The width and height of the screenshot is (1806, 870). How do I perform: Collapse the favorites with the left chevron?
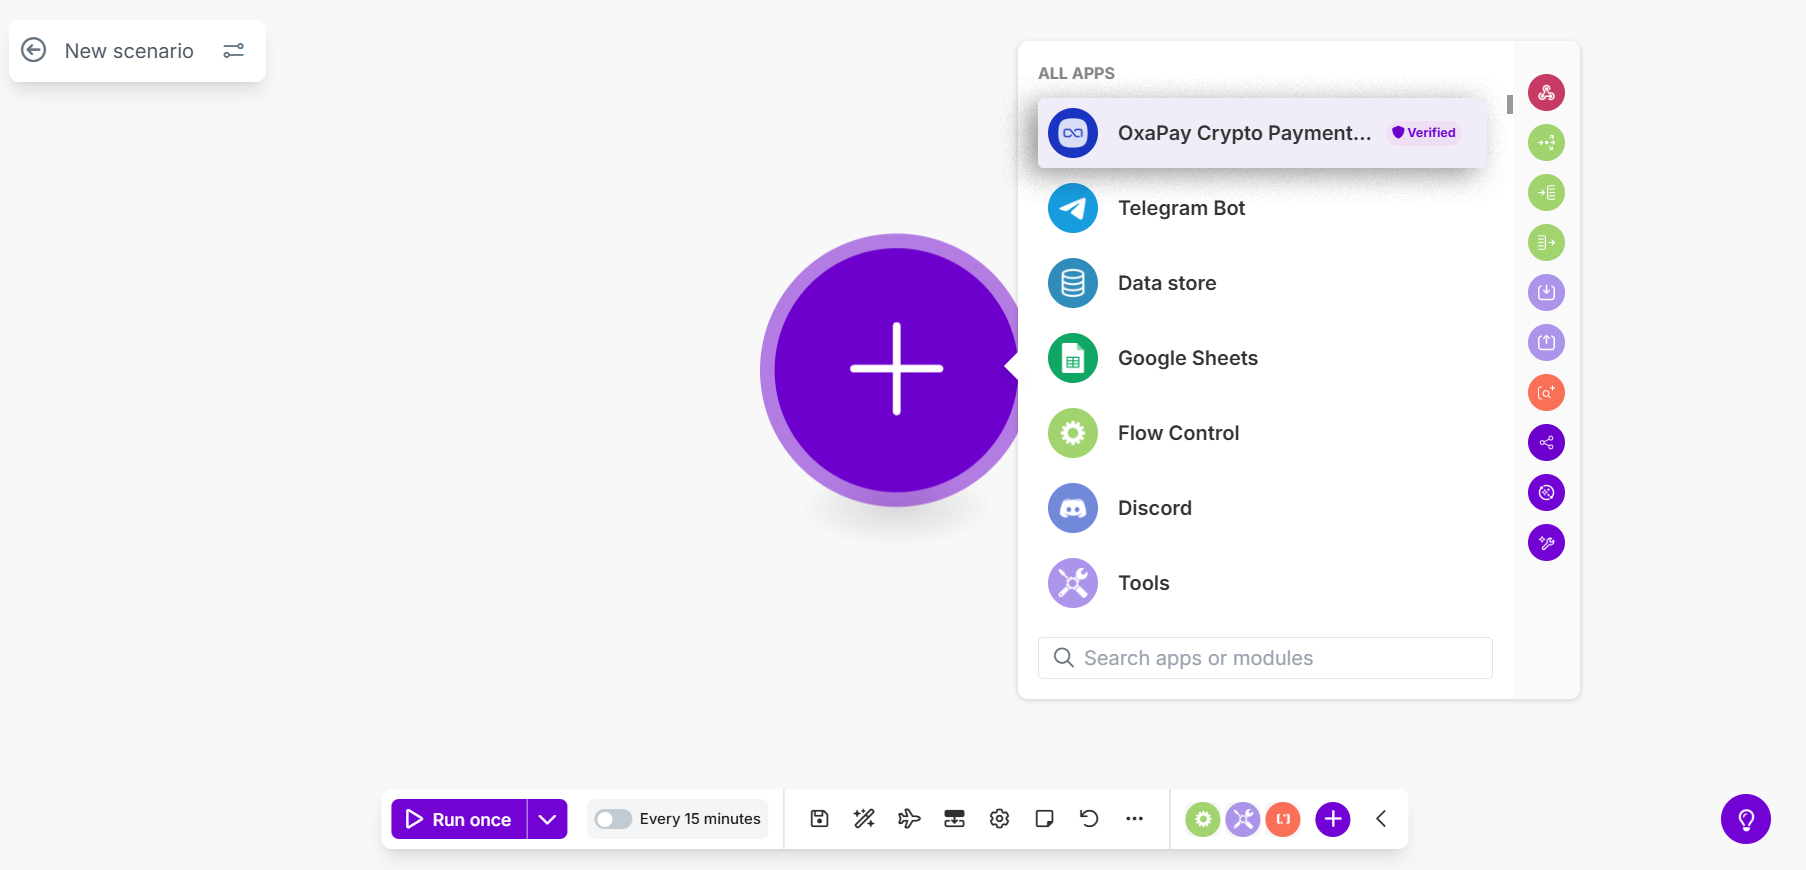point(1381,819)
